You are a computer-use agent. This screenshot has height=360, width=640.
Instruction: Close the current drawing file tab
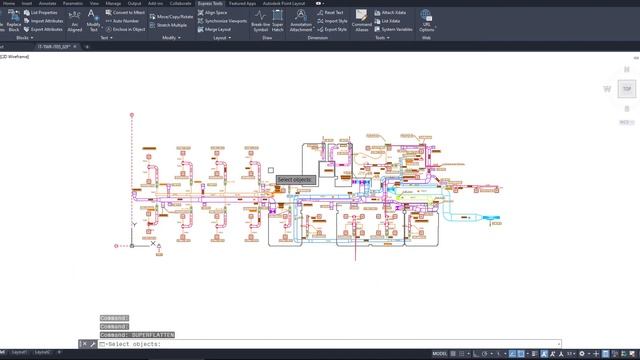pos(75,47)
